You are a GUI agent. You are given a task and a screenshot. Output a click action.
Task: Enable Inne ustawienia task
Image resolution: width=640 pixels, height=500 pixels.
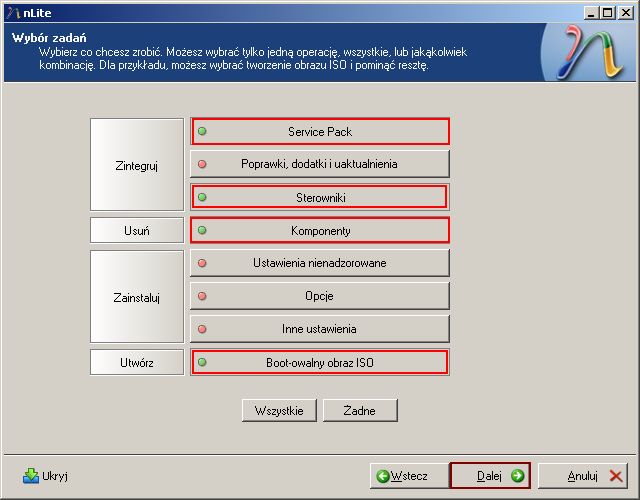(320, 329)
